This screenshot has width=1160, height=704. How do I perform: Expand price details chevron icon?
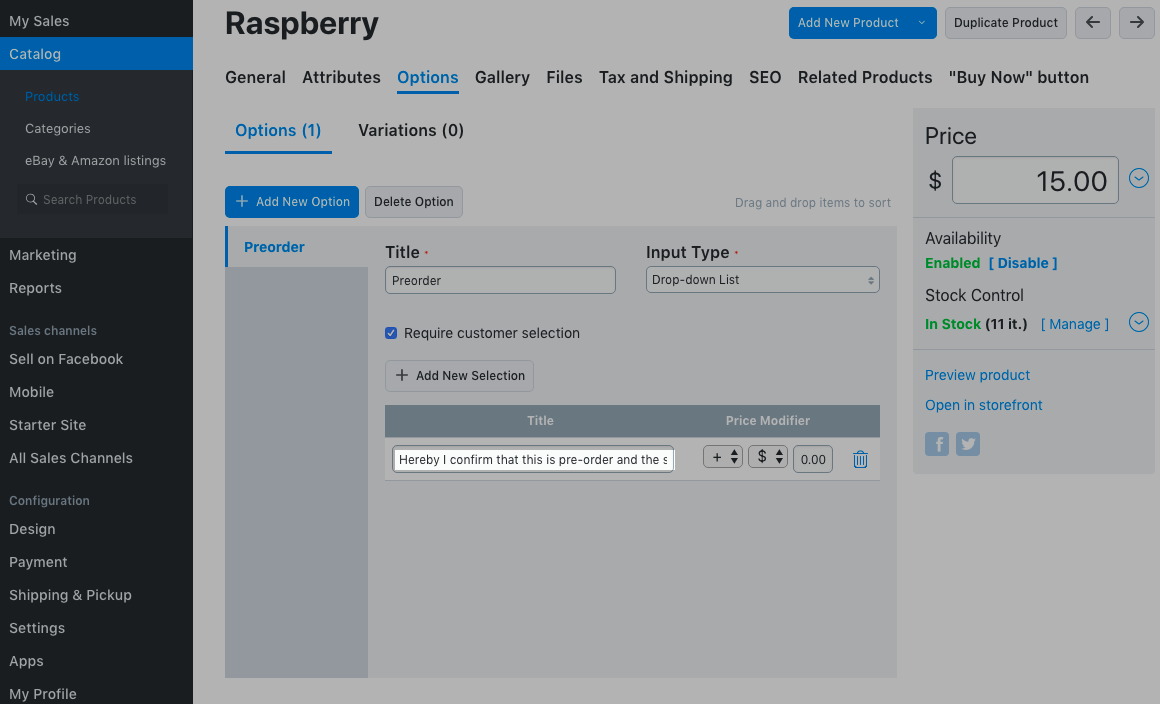click(x=1138, y=179)
